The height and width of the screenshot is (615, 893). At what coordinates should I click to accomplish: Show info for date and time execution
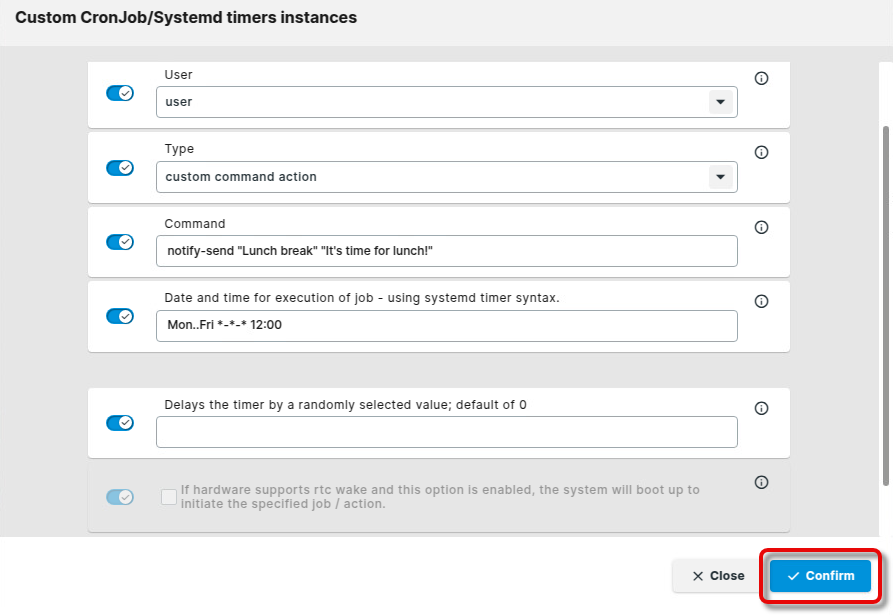point(761,301)
